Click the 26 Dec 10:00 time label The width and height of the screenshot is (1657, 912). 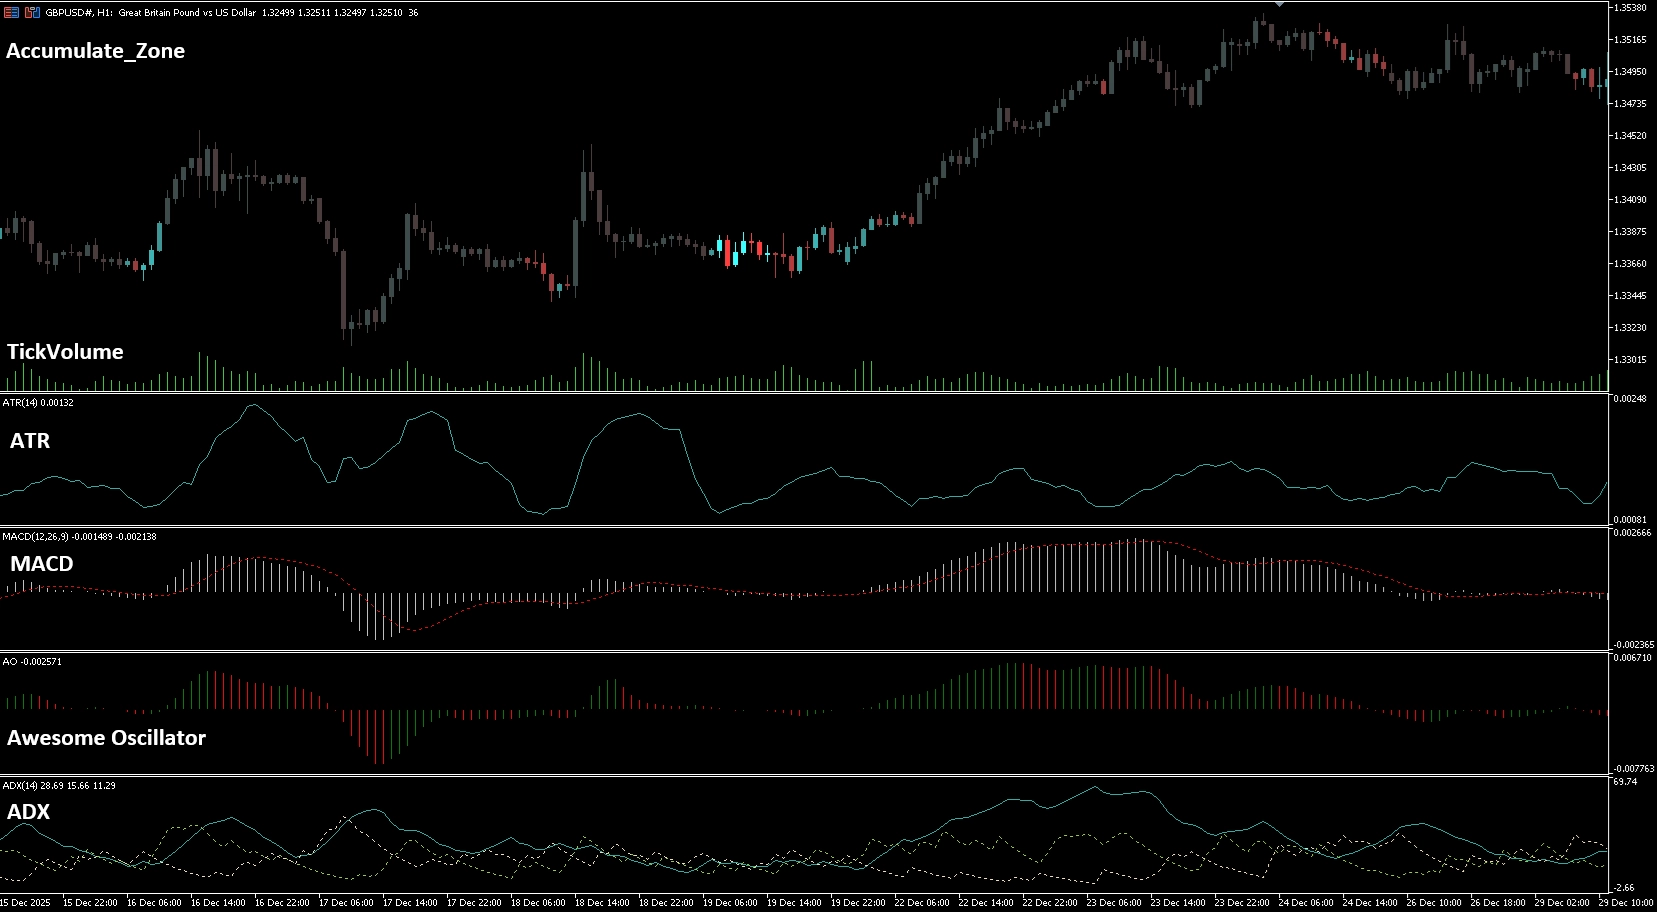pyautogui.click(x=1434, y=903)
